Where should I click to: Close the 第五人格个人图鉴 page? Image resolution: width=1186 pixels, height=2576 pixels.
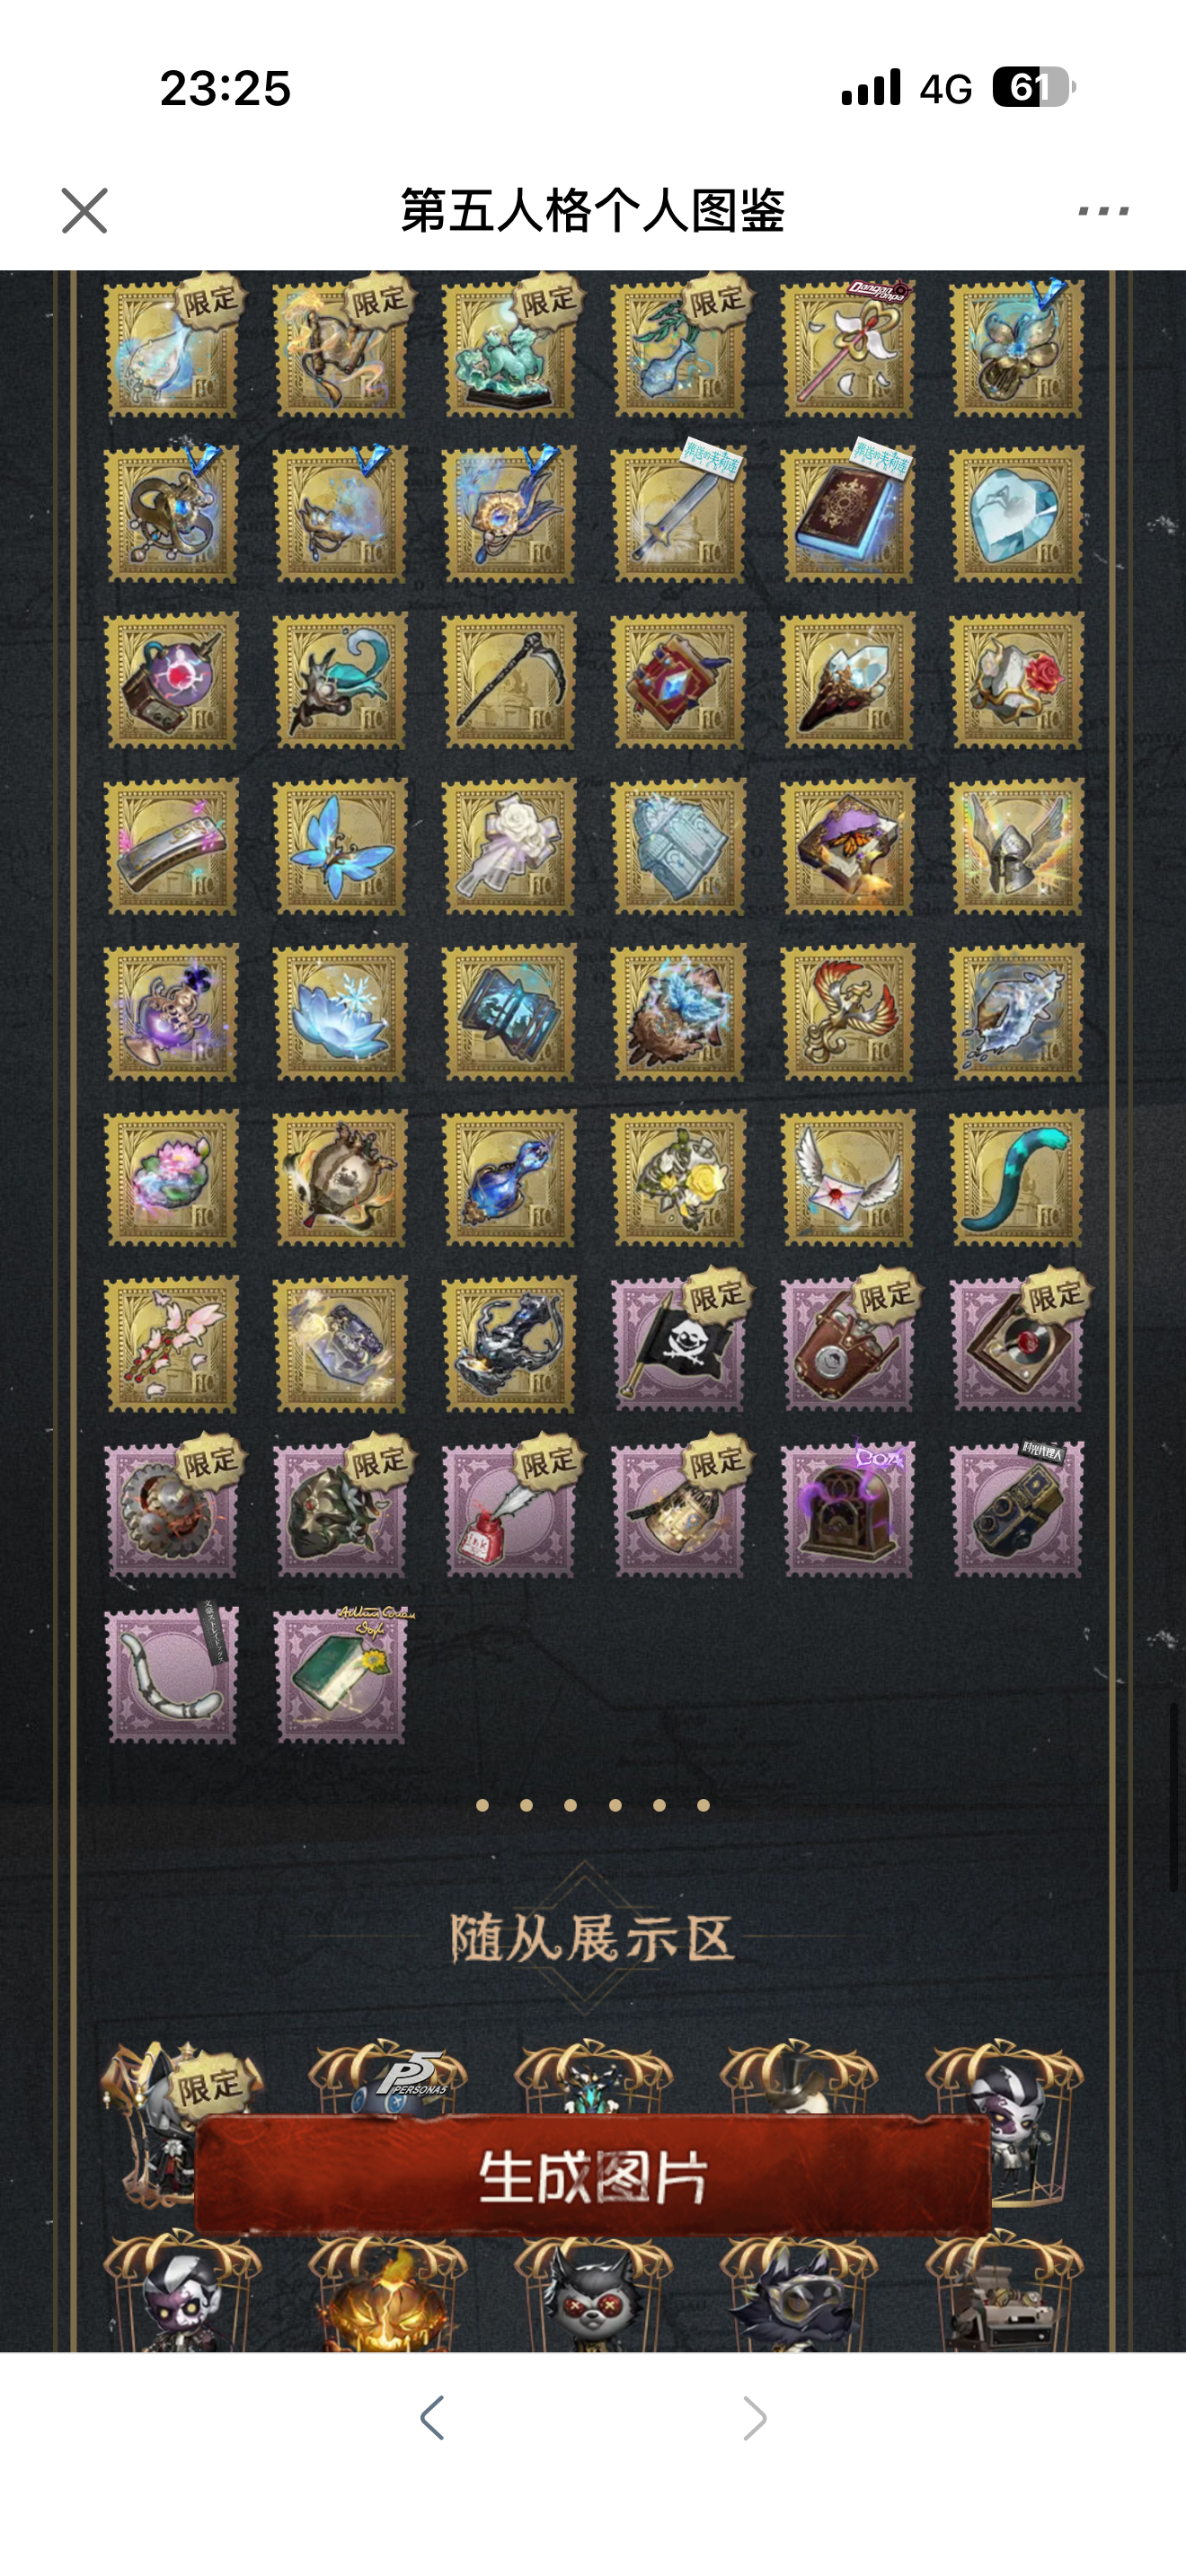pyautogui.click(x=84, y=211)
